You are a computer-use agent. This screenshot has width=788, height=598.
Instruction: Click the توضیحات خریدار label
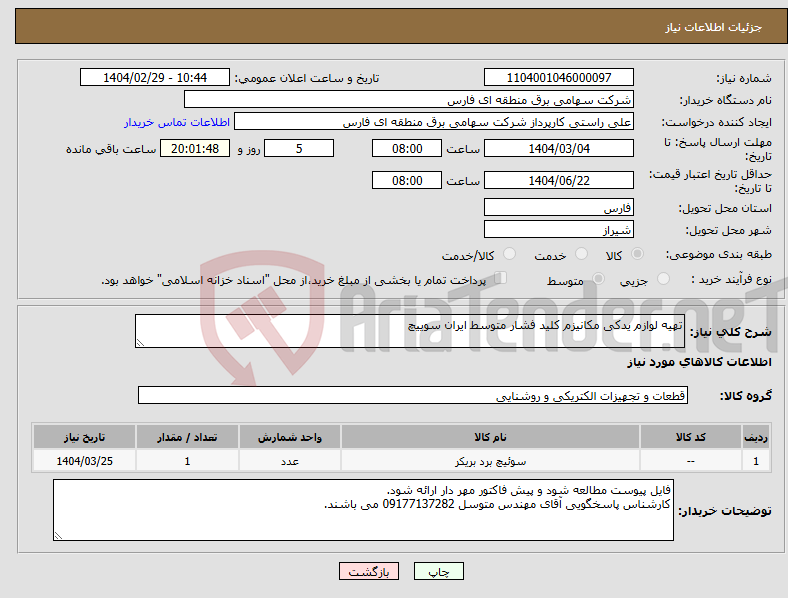coord(725,511)
